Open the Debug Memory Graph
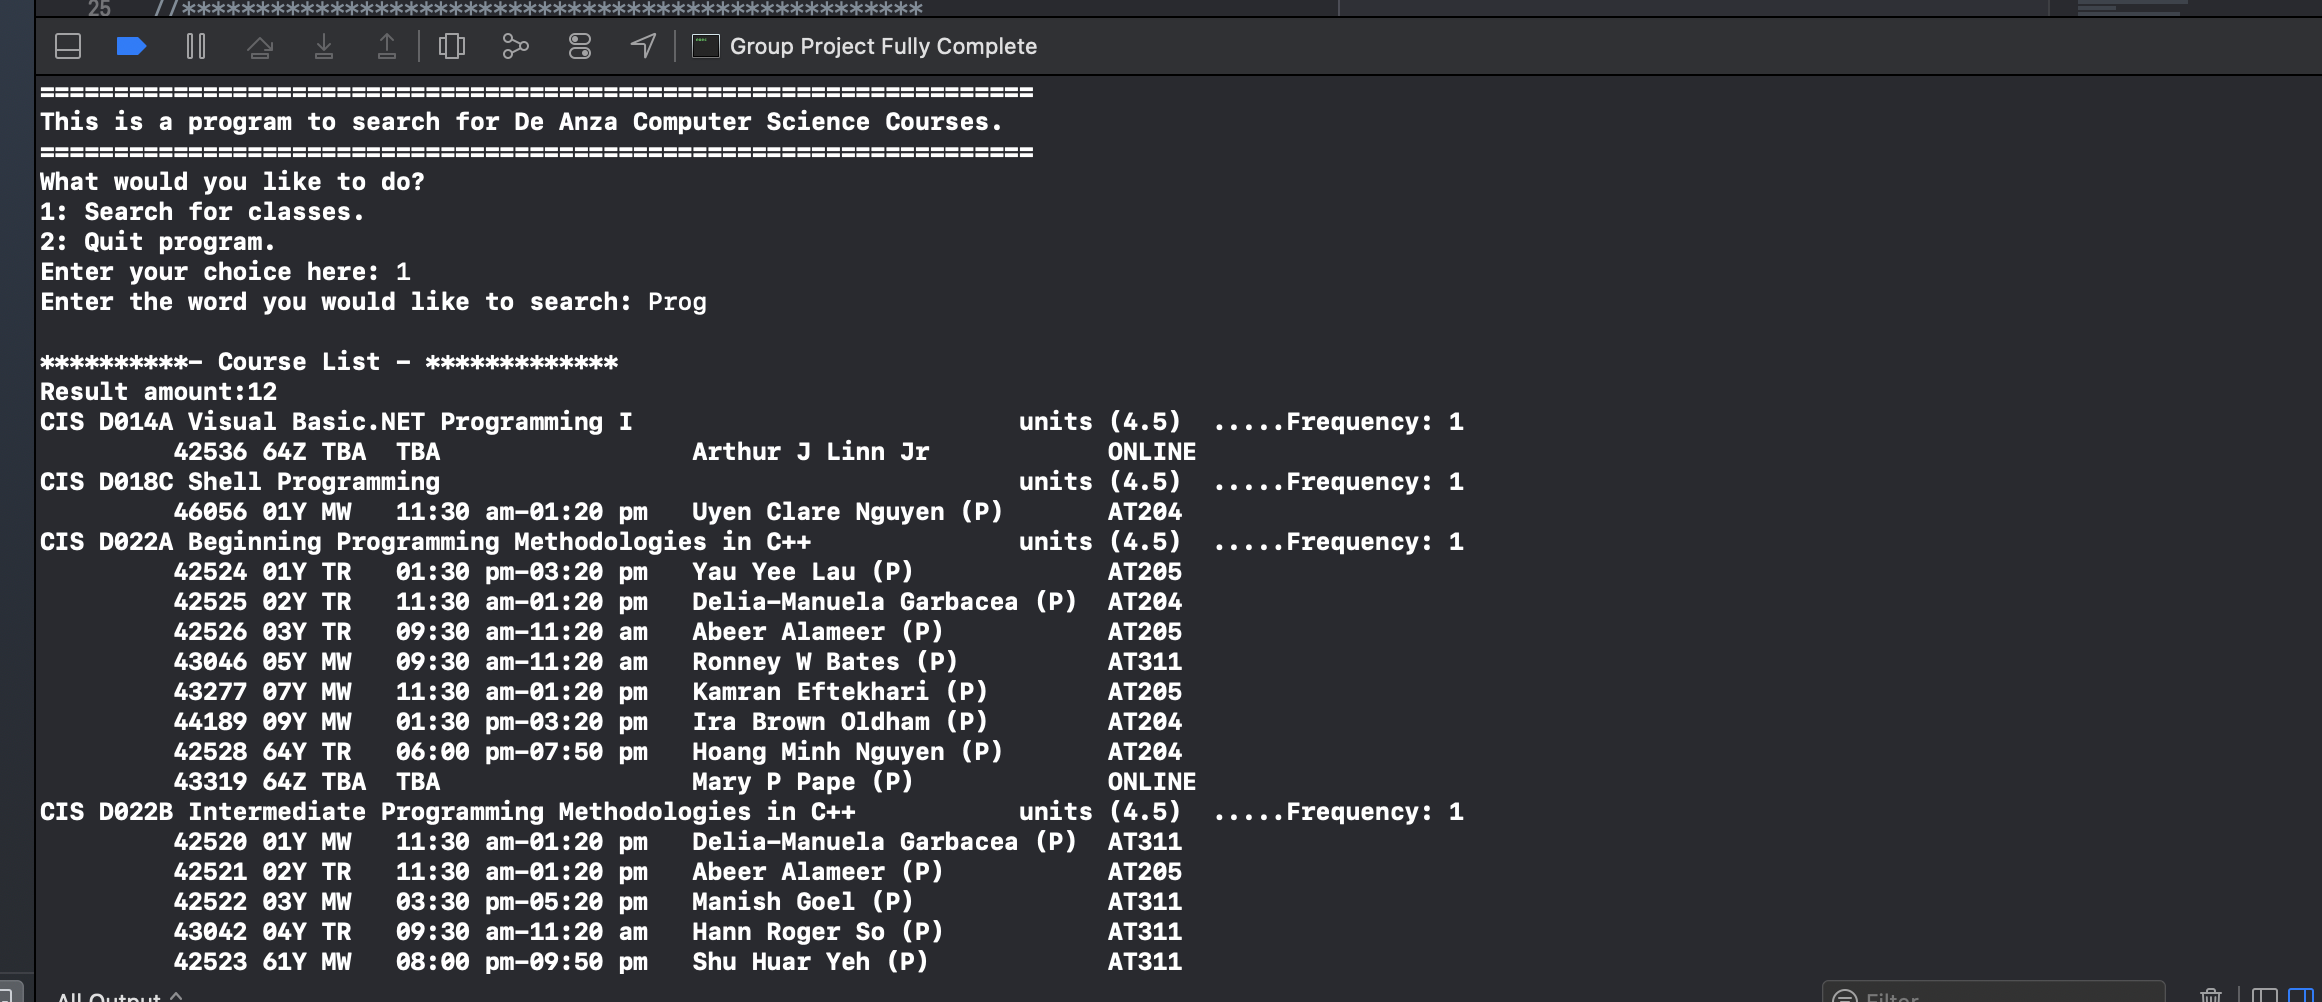 (515, 46)
